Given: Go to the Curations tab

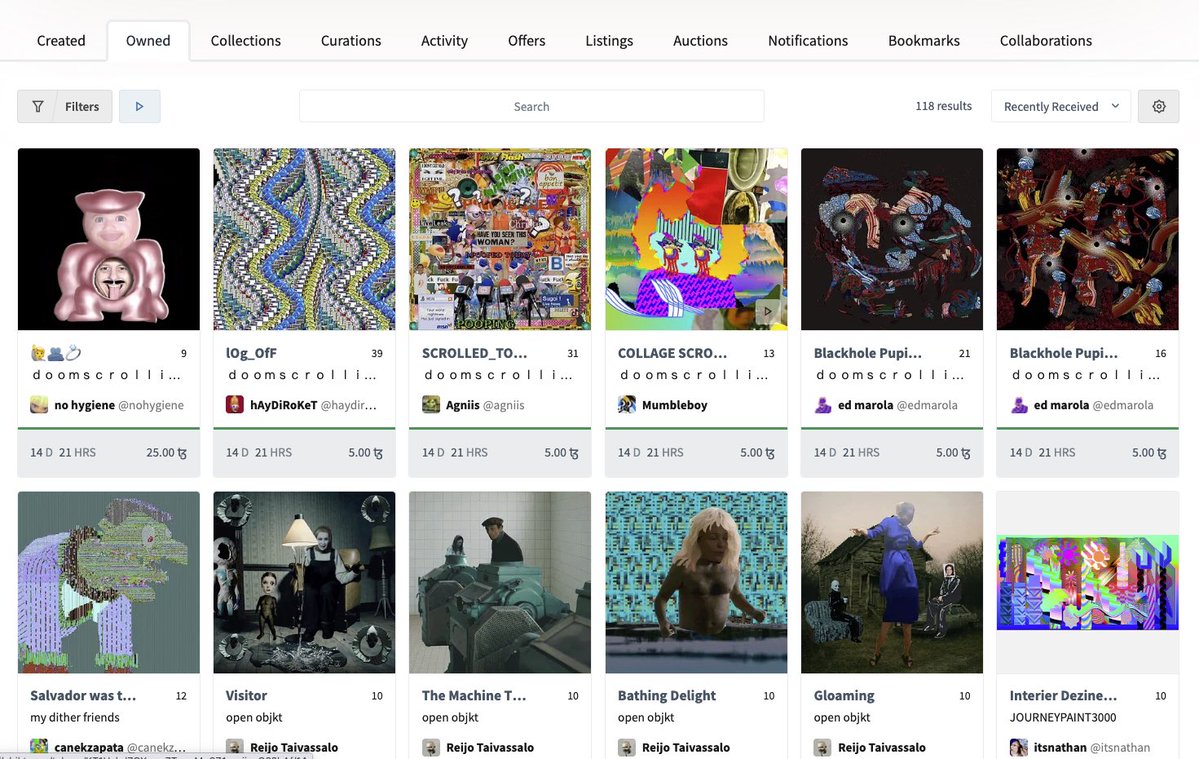Looking at the screenshot, I should (351, 41).
